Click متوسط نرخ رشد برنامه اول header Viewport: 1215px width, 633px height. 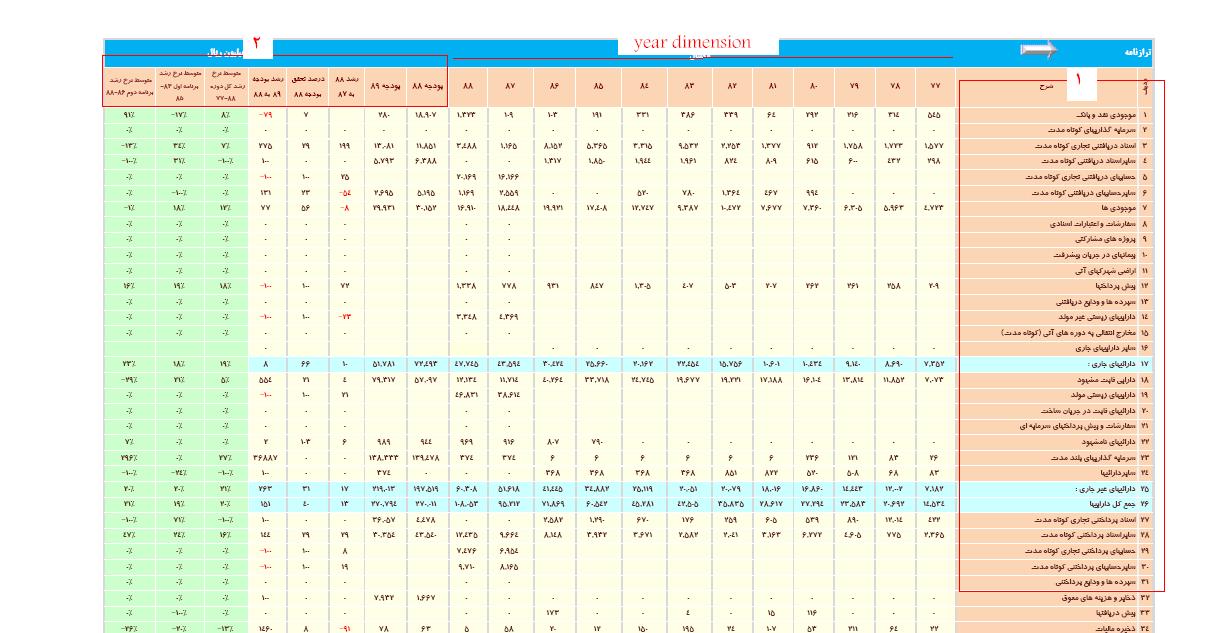pyautogui.click(x=180, y=87)
